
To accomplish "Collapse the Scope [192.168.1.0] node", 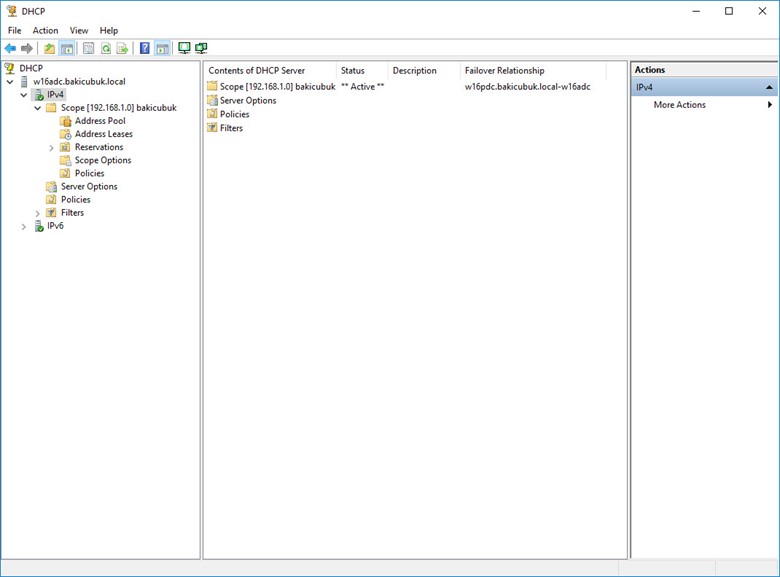I will click(x=38, y=108).
